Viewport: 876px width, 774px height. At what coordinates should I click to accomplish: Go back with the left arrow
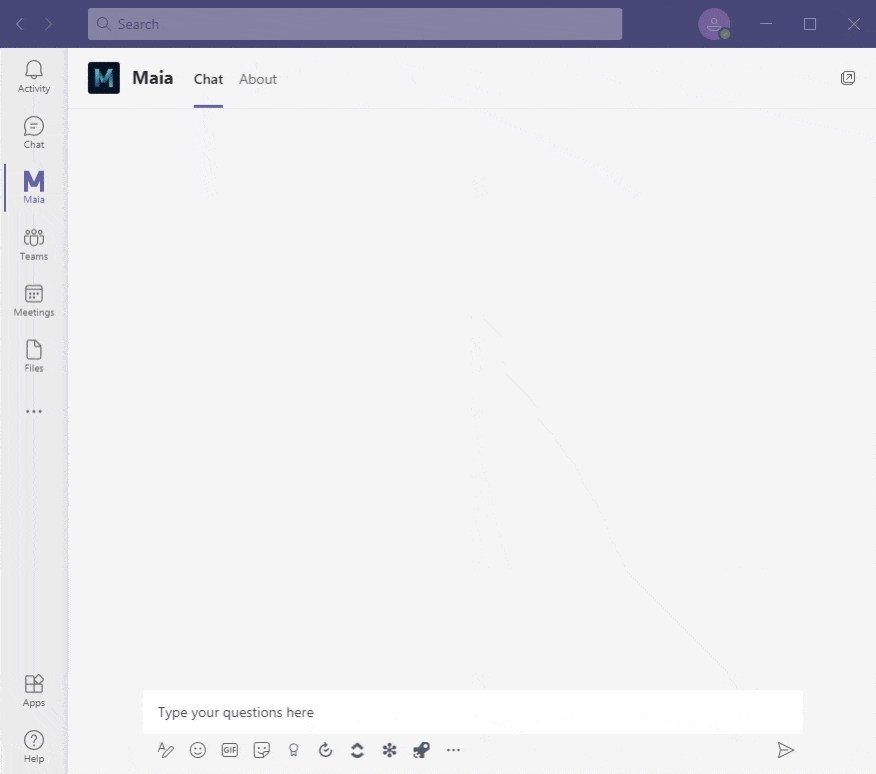coord(20,24)
